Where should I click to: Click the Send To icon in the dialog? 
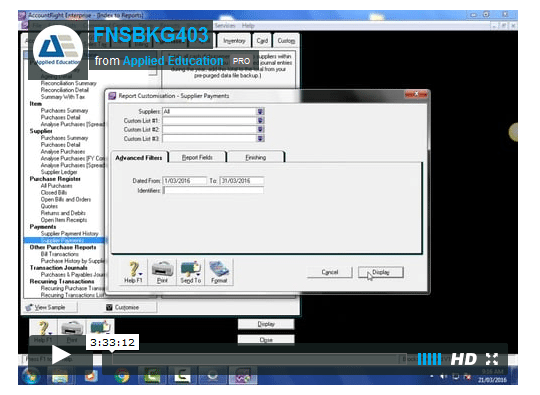point(191,272)
